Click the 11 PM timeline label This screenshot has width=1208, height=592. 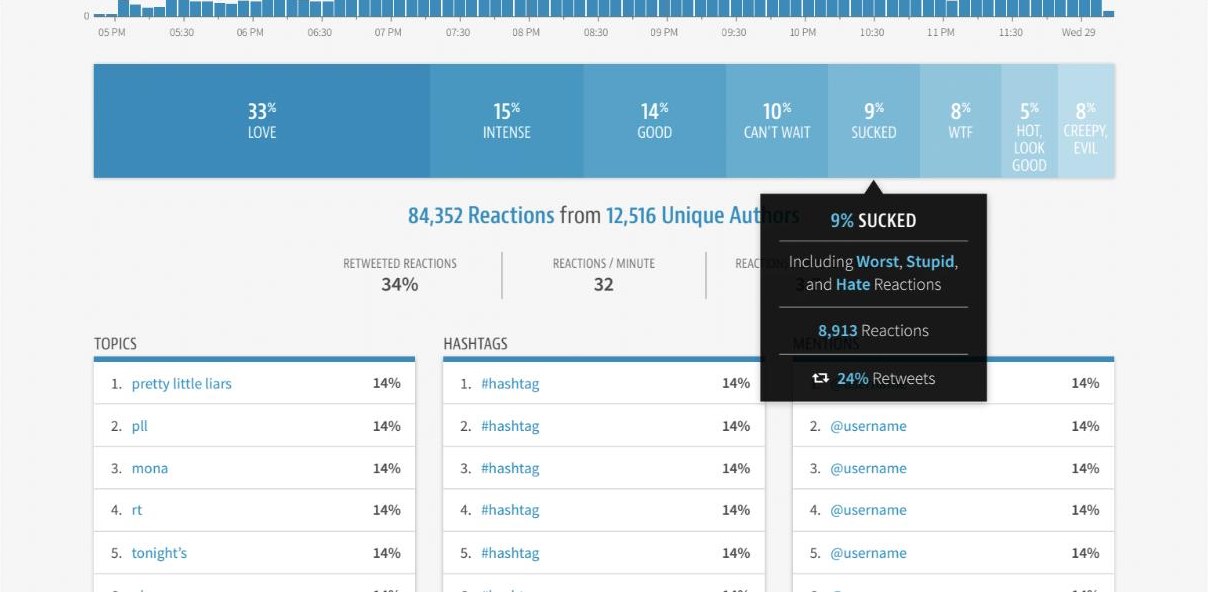(x=940, y=33)
